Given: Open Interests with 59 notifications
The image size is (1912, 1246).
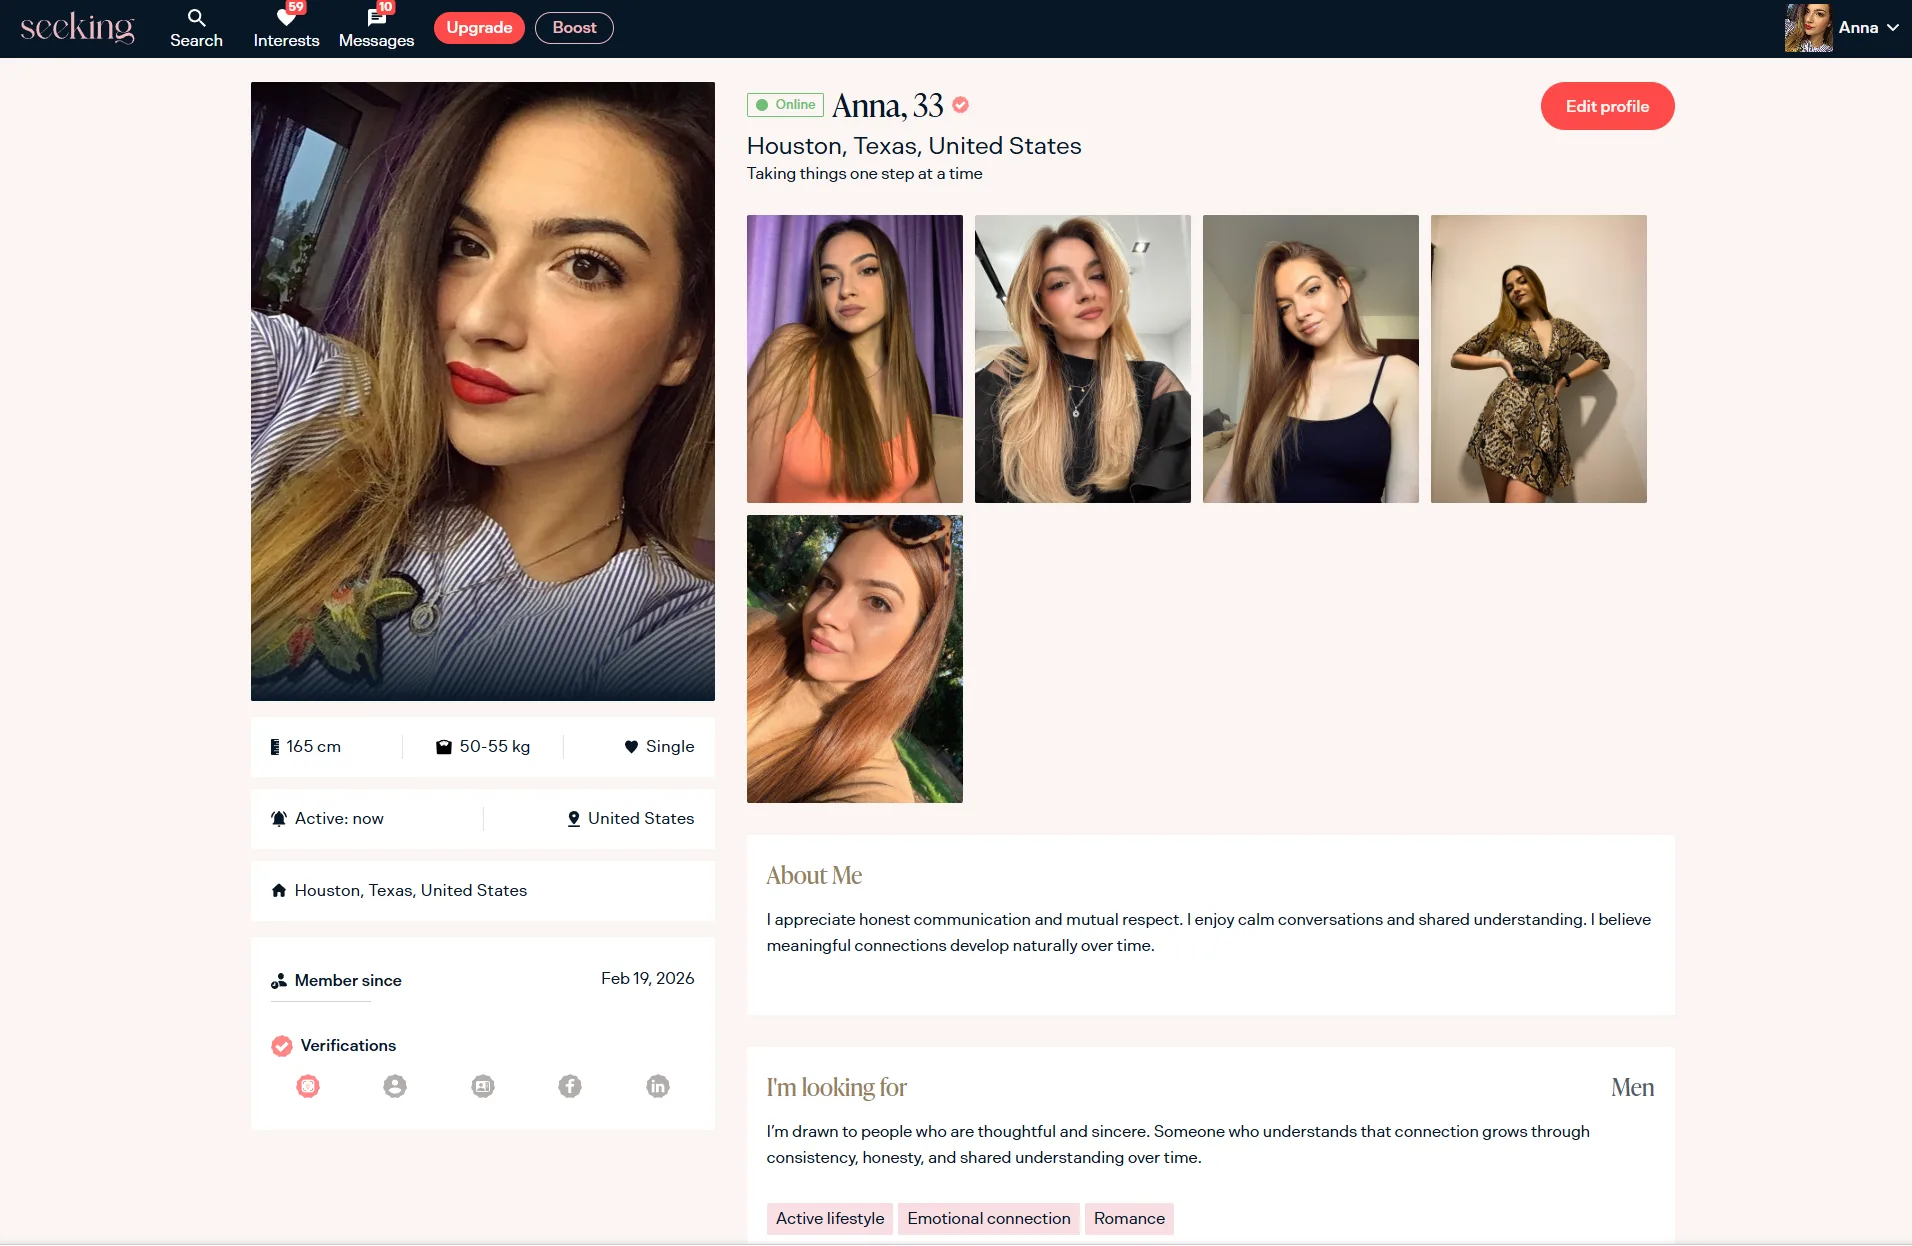Looking at the screenshot, I should point(286,28).
